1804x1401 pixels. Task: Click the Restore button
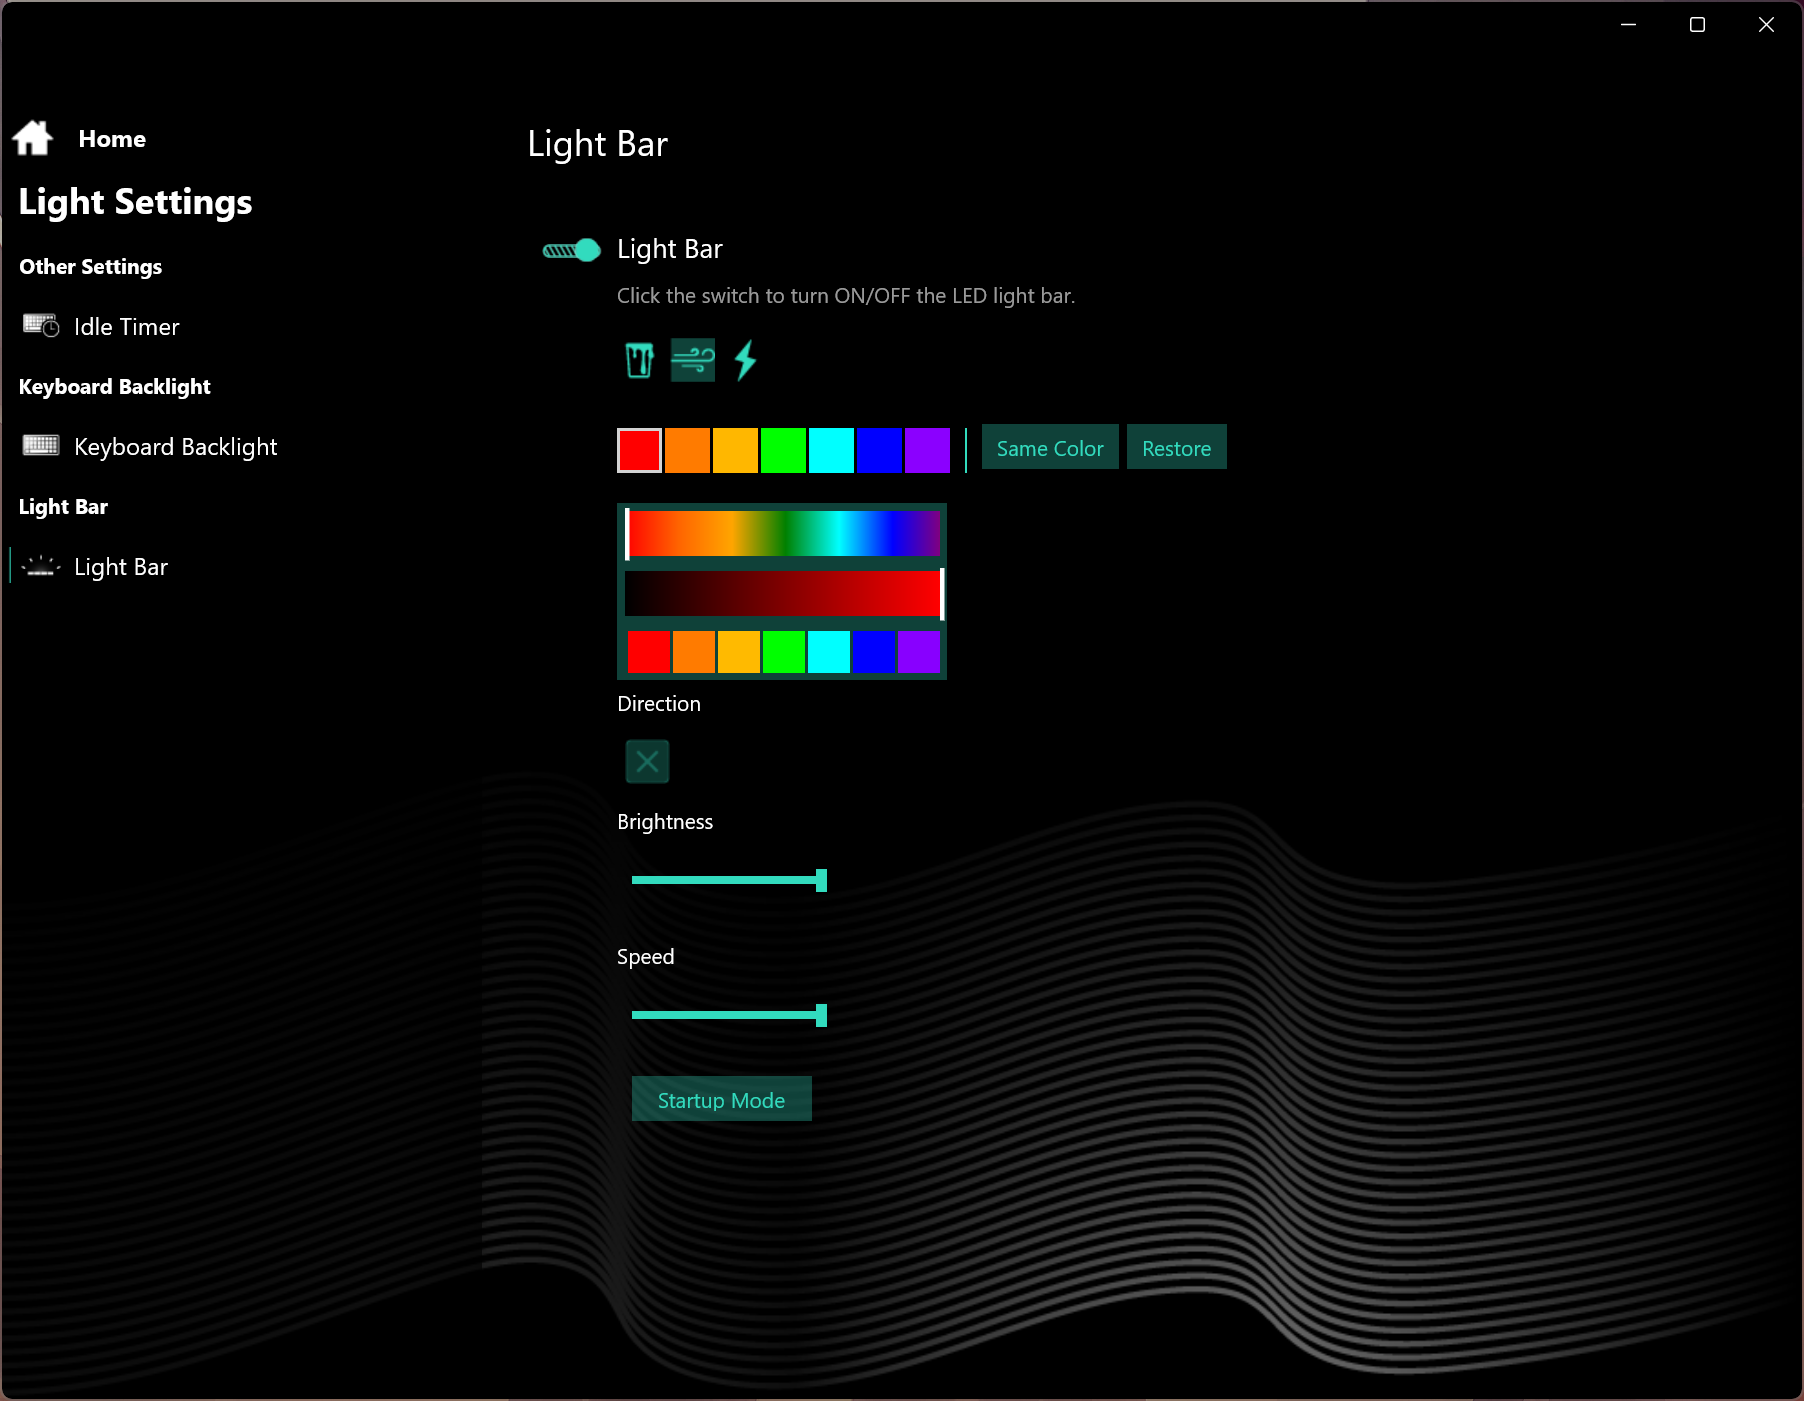click(1177, 447)
